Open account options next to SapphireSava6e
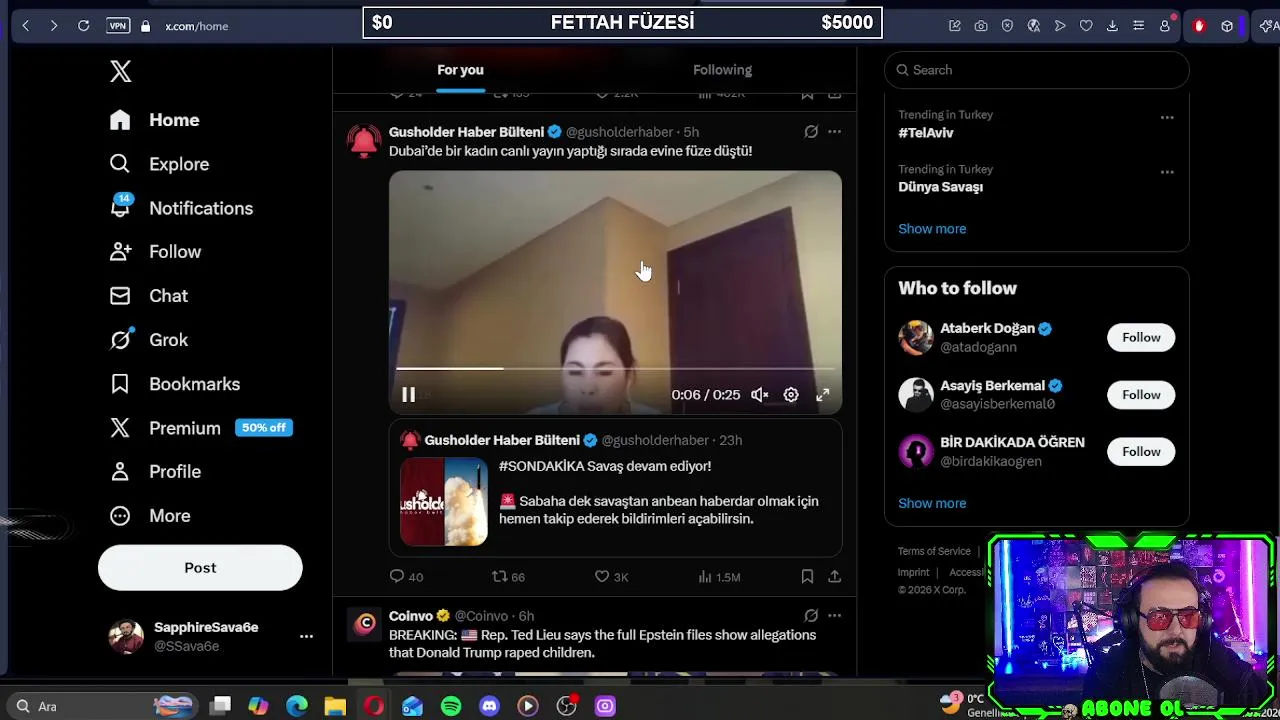1280x720 pixels. click(306, 636)
